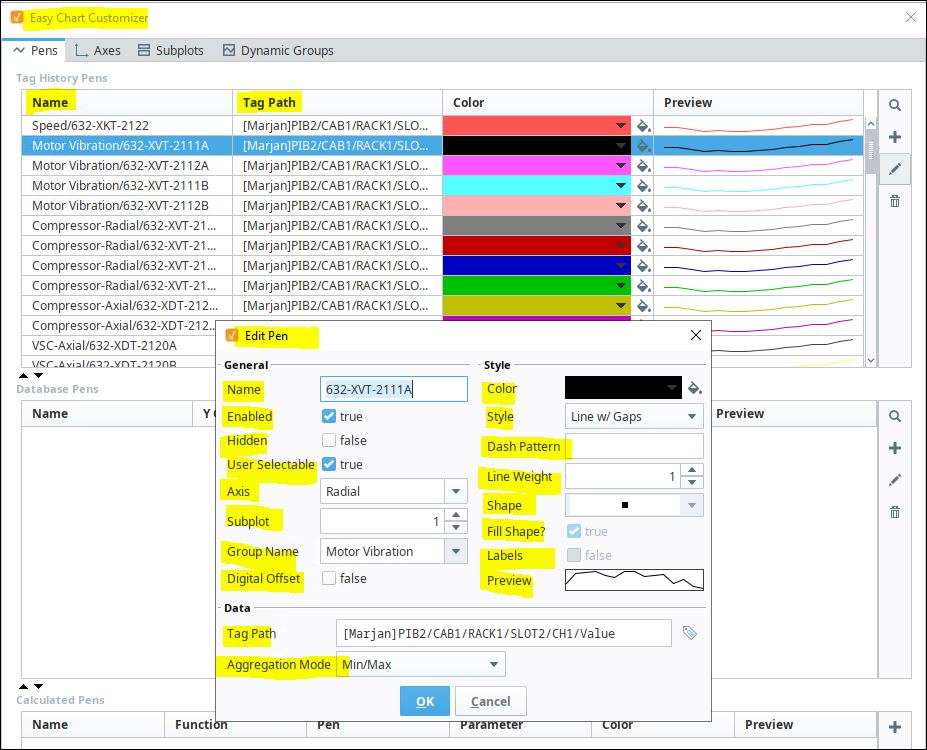Open paint bucket for red Compressor-Radial row

coord(643,245)
